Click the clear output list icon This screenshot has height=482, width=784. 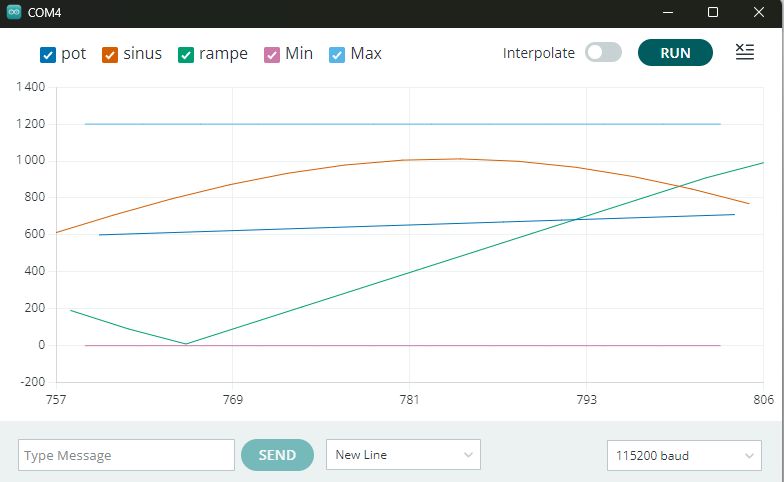coord(744,53)
